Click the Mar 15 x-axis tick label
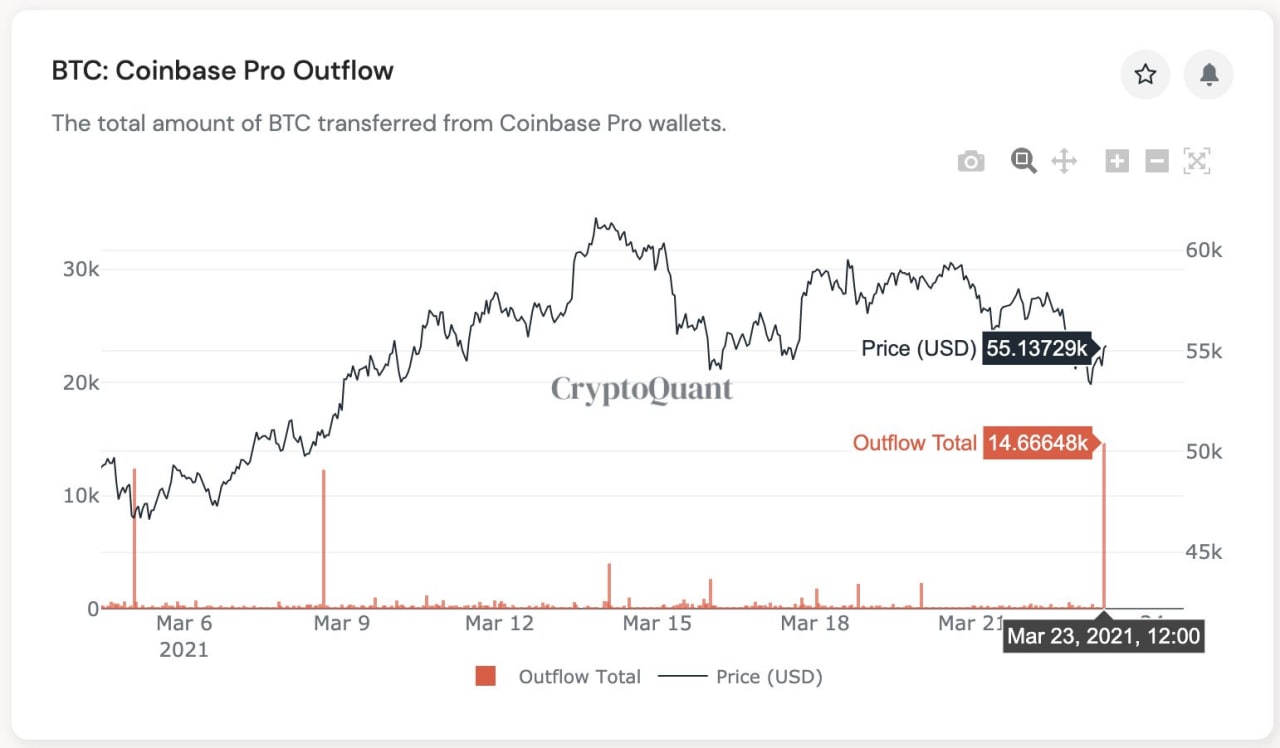This screenshot has height=748, width=1280. coord(656,623)
